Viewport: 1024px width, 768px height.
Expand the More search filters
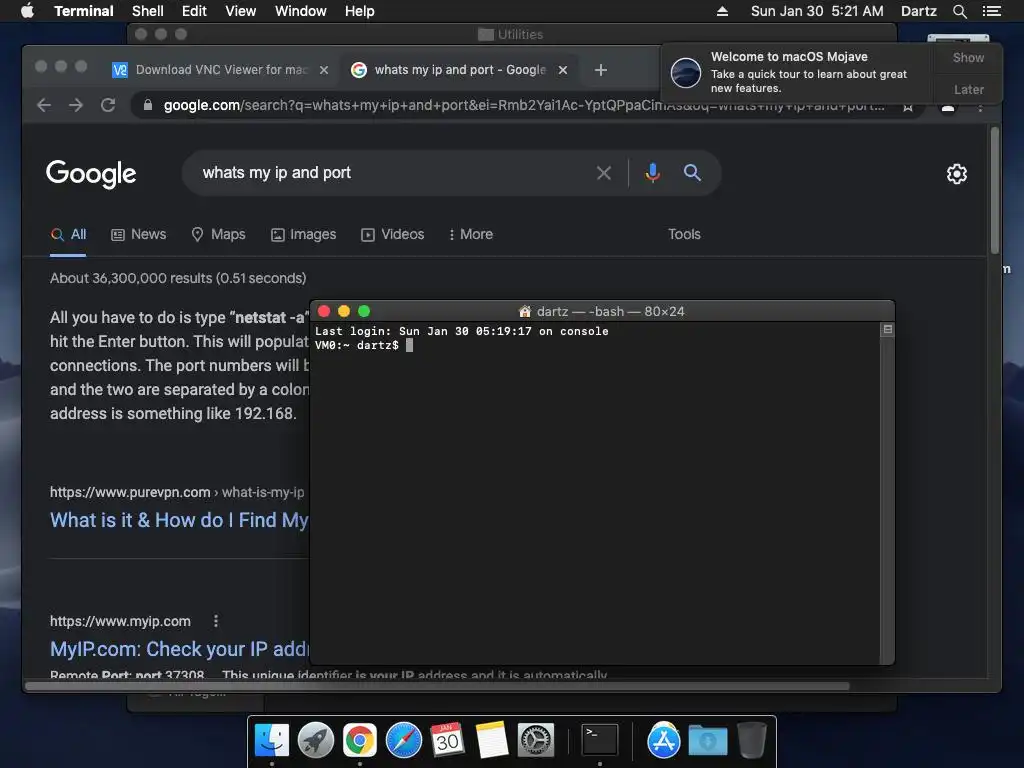471,234
